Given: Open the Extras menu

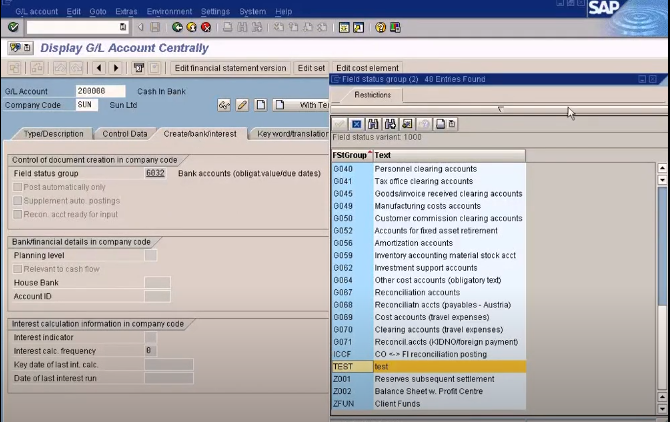Looking at the screenshot, I should point(126,12).
